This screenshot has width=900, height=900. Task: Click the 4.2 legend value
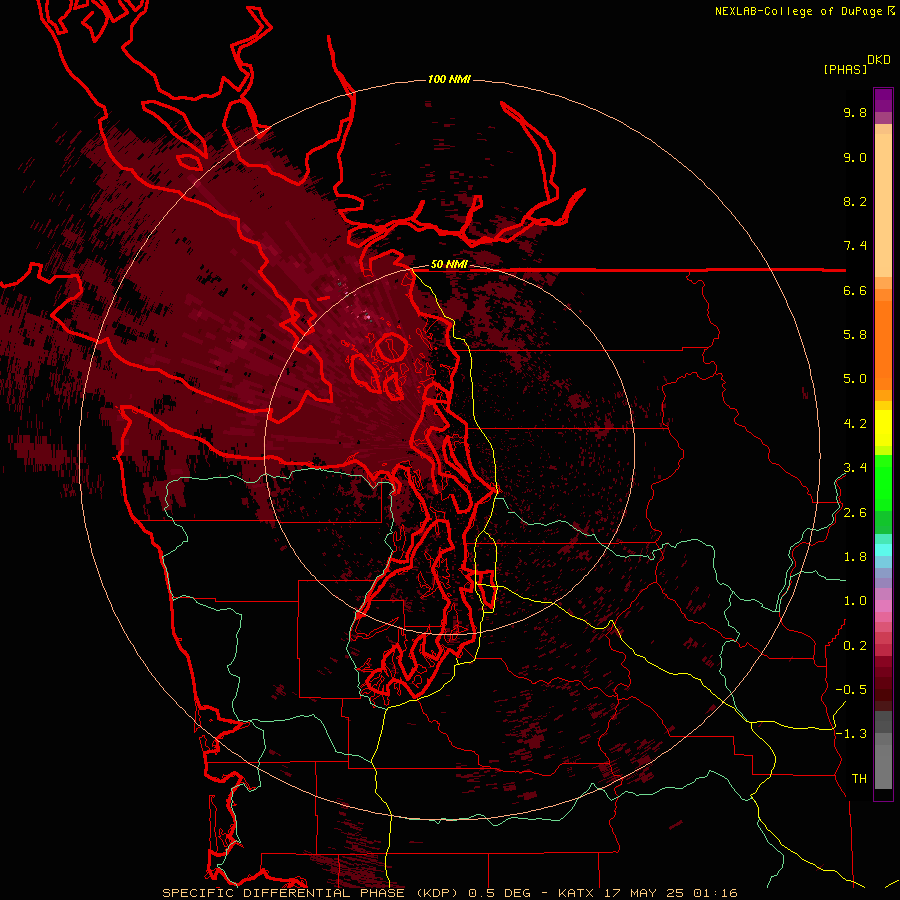855,424
